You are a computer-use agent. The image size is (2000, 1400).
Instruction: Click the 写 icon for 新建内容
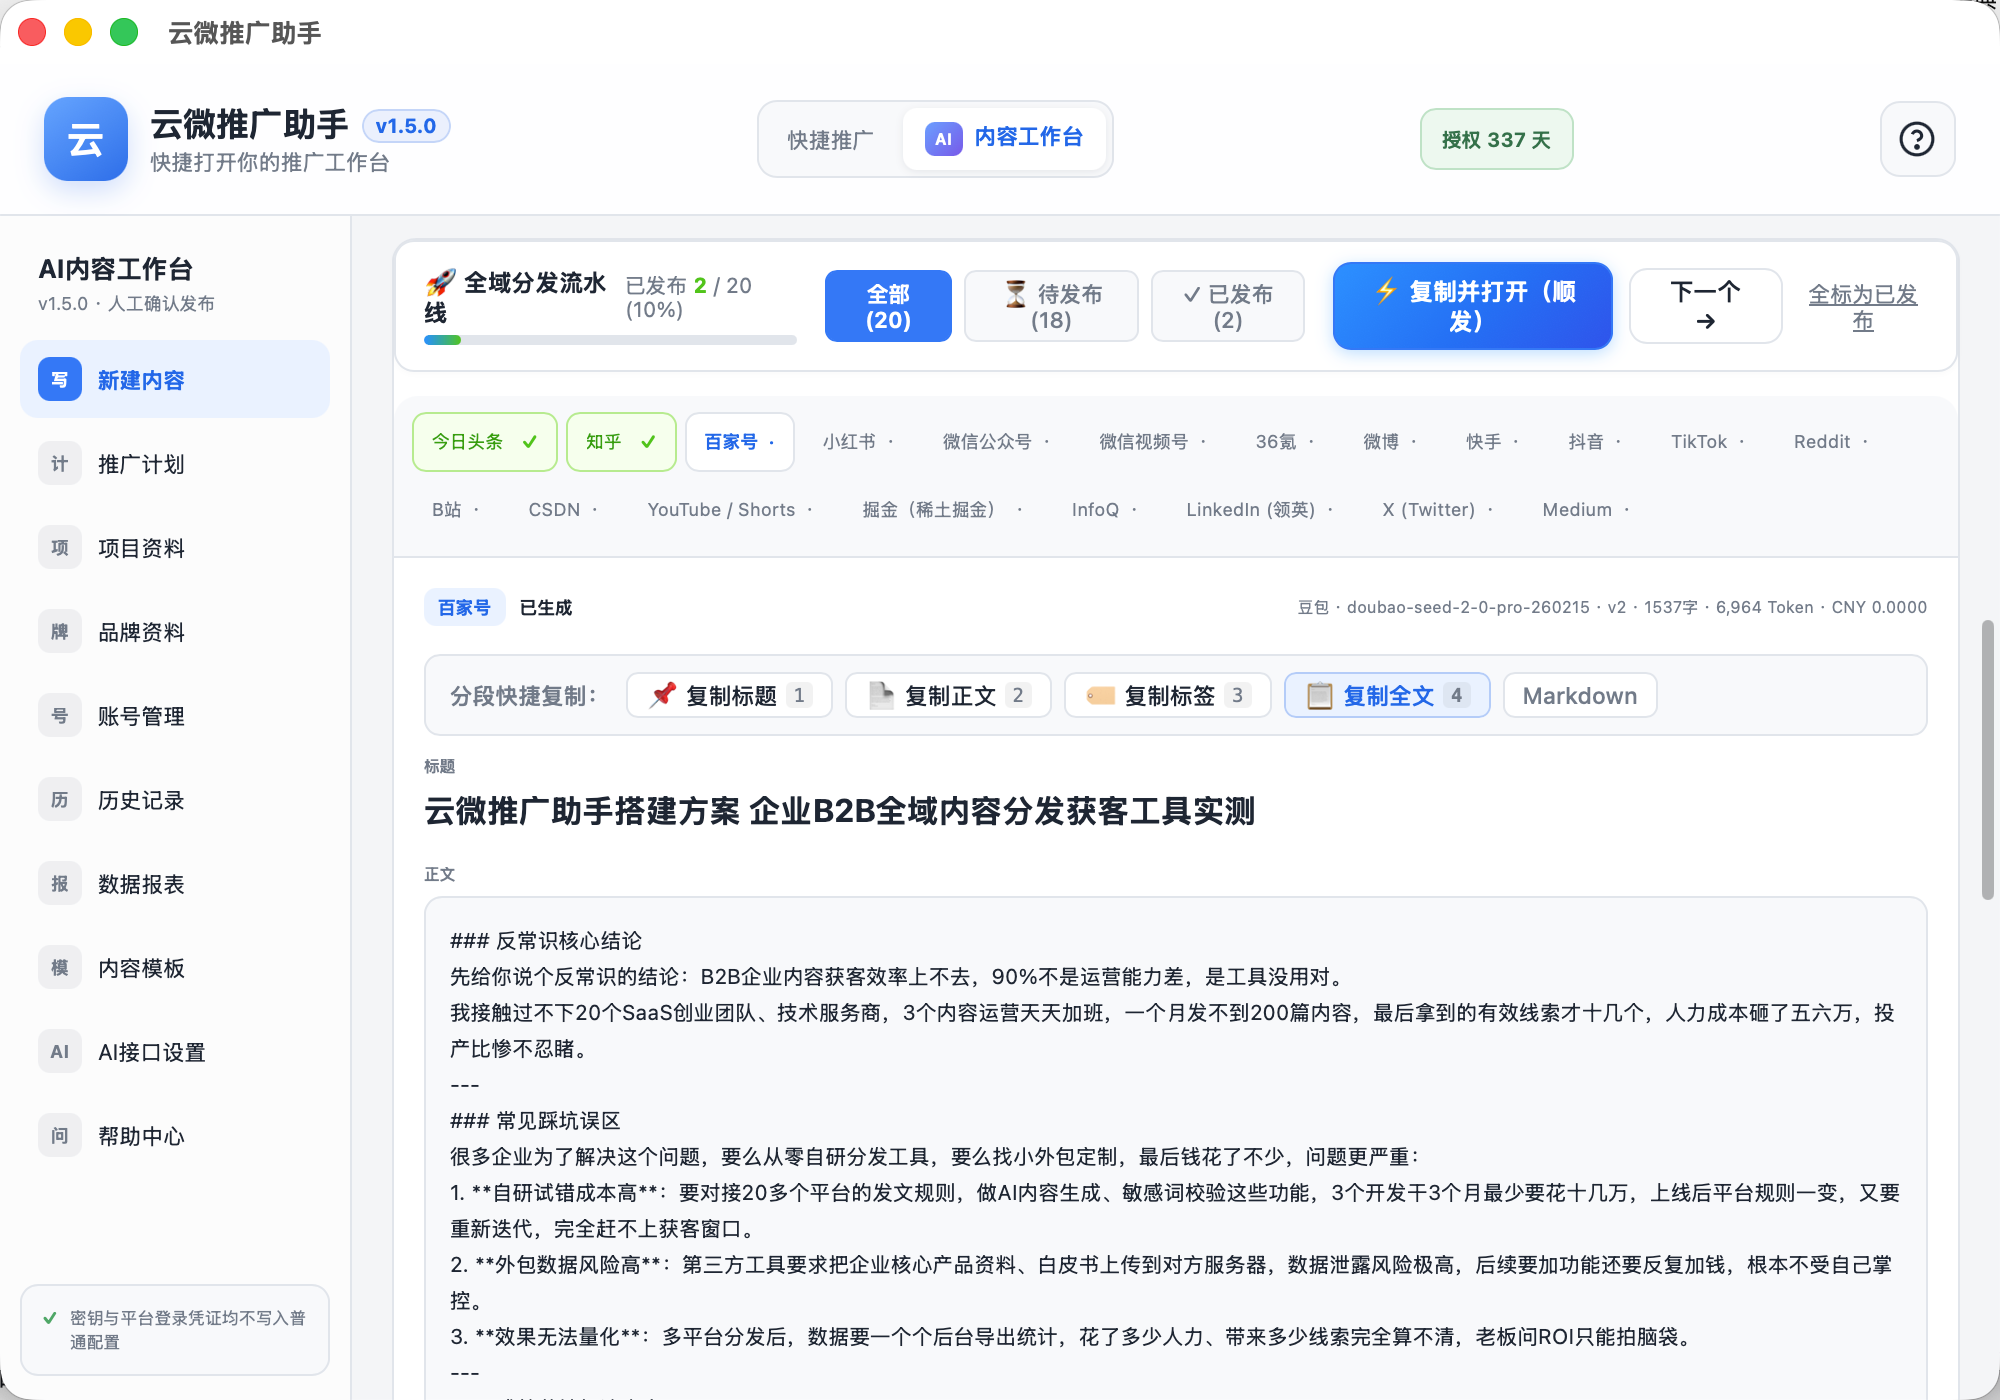coord(60,380)
